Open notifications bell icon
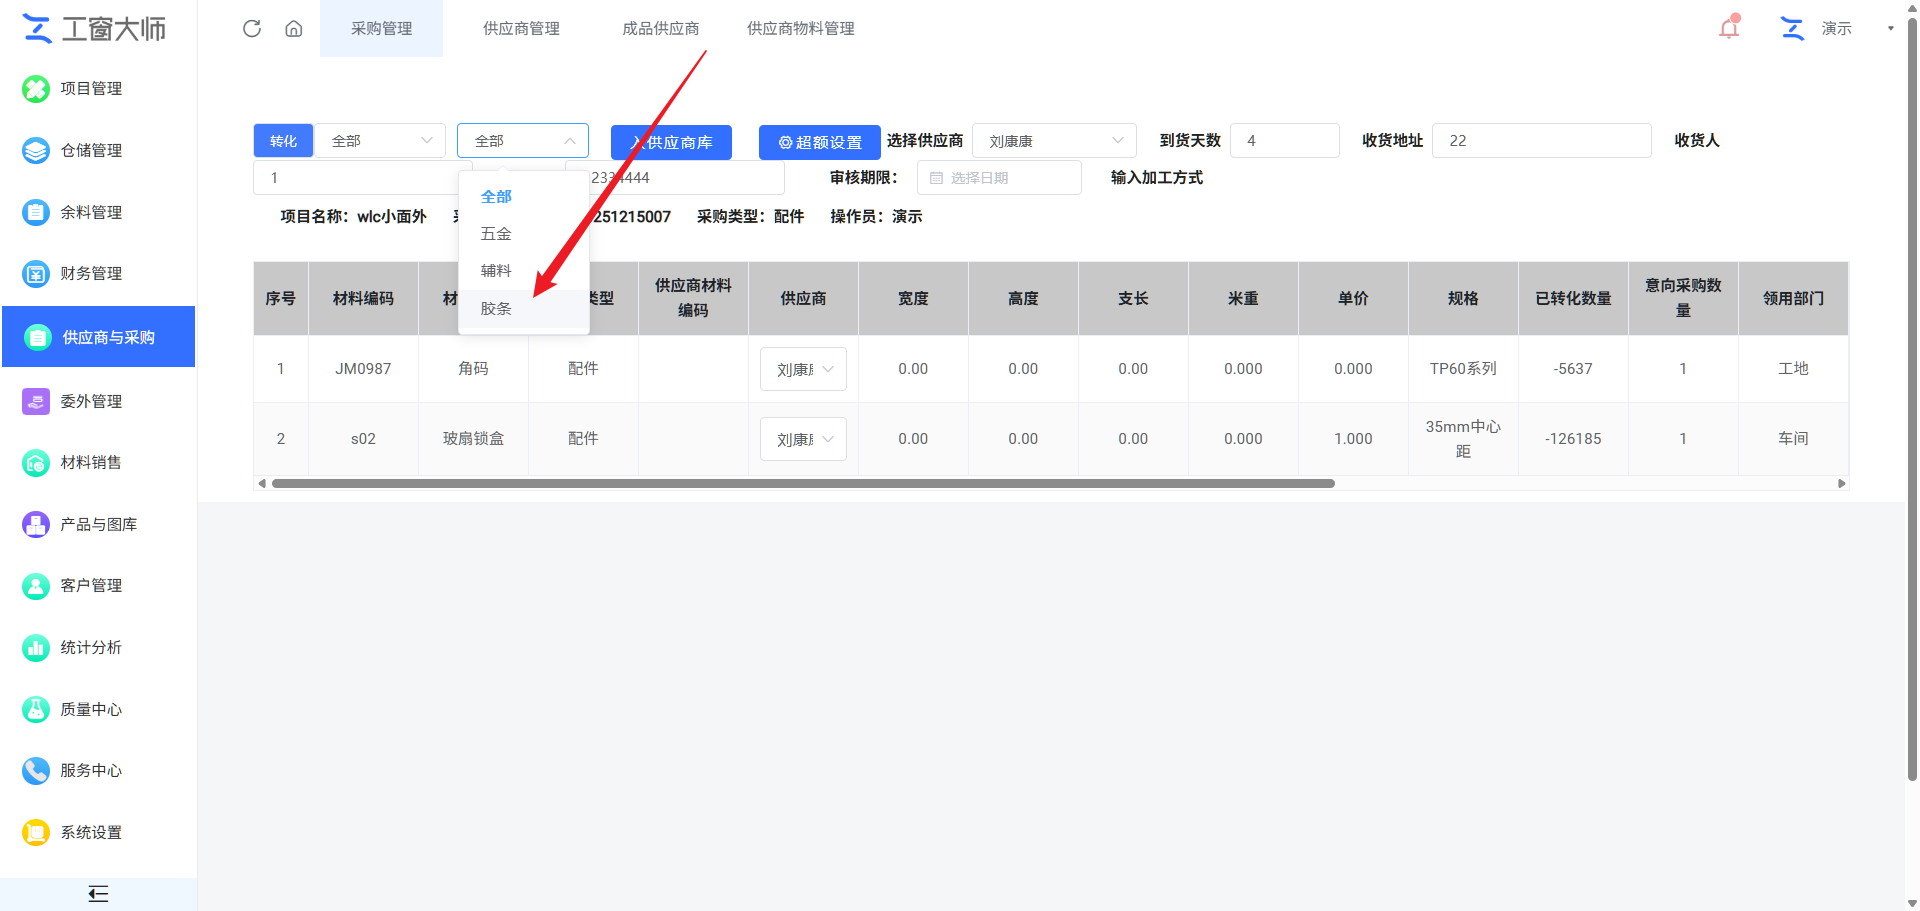1920x911 pixels. coord(1729,27)
